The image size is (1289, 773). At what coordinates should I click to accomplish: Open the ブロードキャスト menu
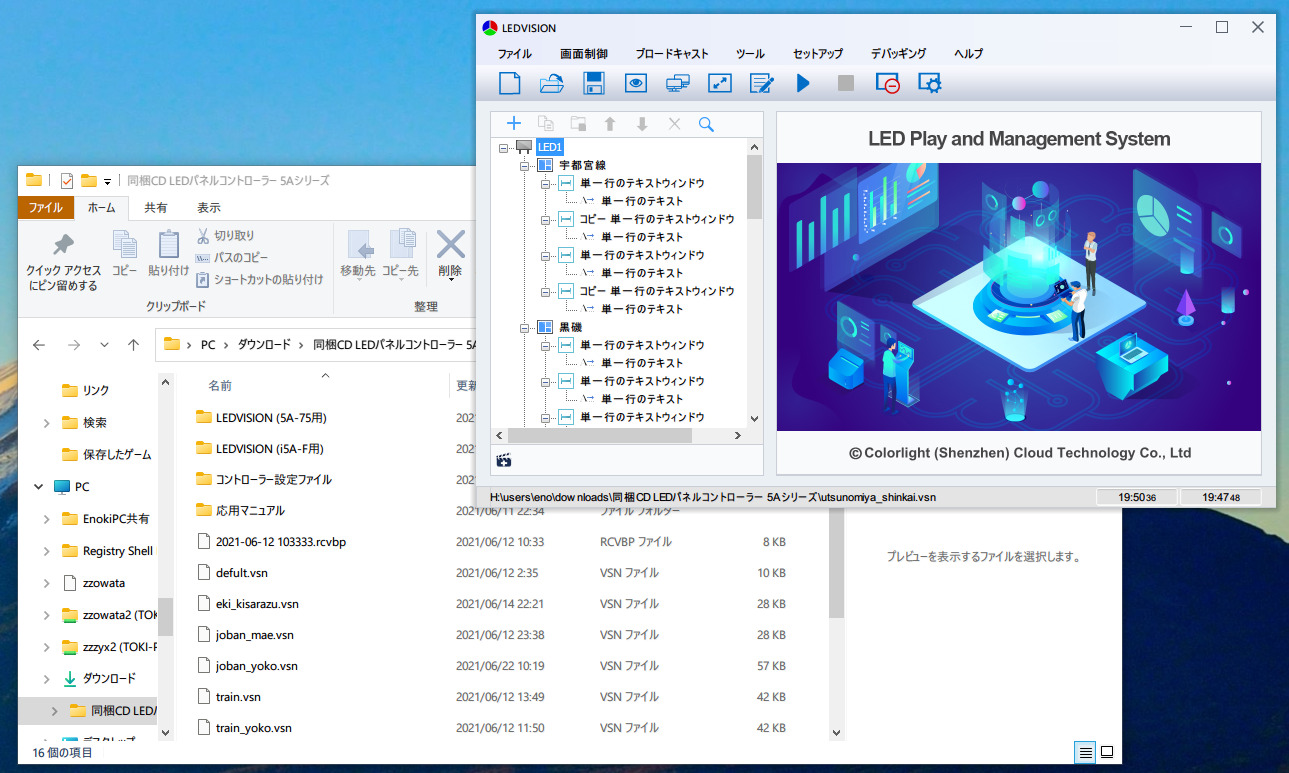tap(672, 54)
